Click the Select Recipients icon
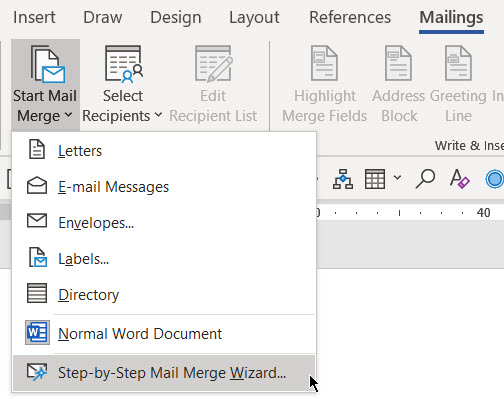 124,64
